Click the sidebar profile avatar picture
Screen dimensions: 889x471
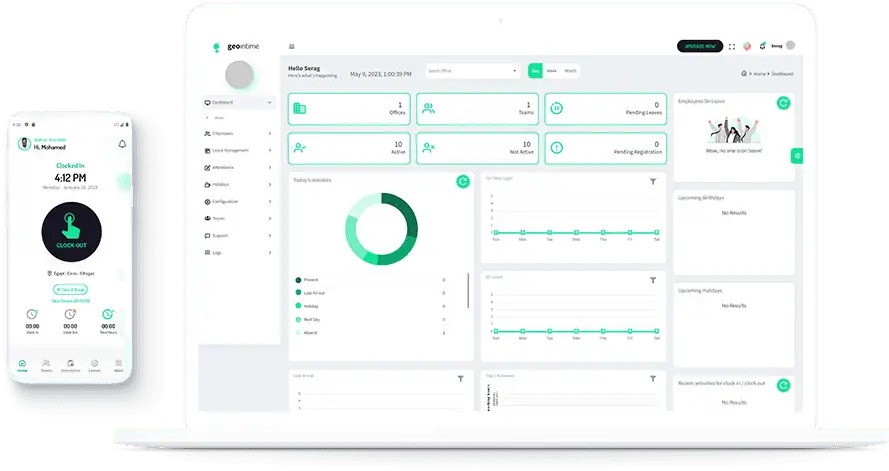[239, 75]
